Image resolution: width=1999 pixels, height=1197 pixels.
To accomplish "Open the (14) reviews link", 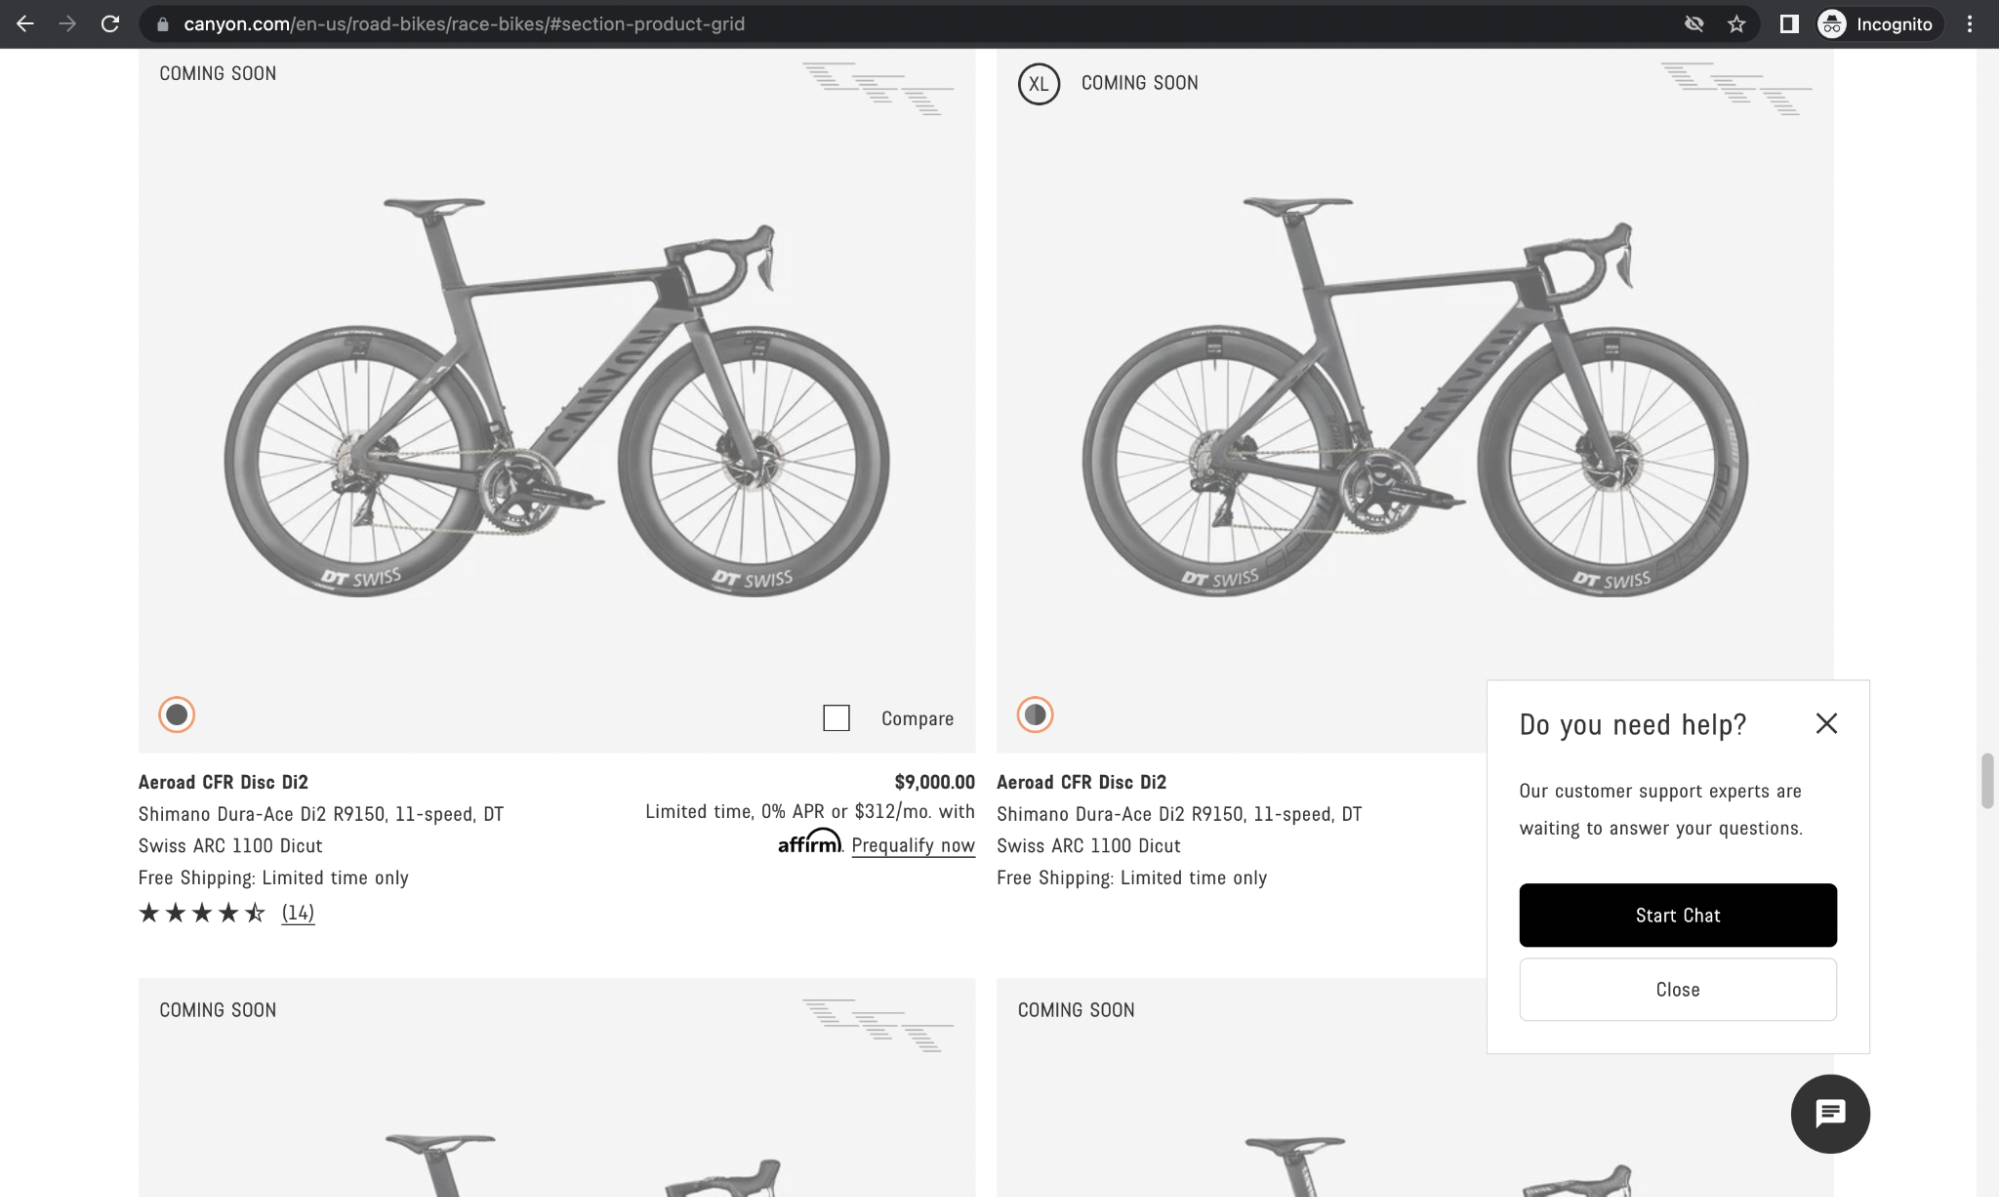I will click(x=298, y=912).
